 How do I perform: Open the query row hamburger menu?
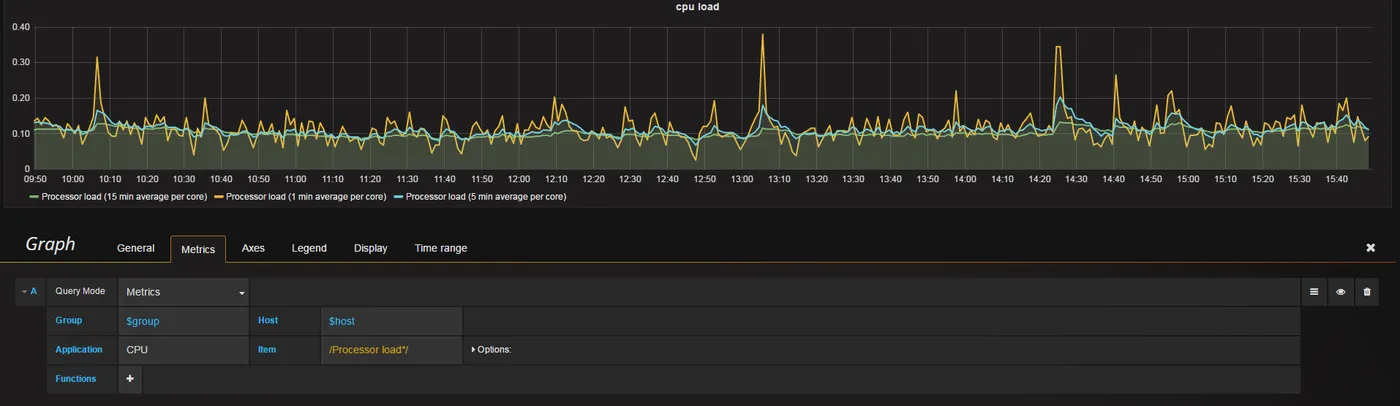coord(1315,292)
